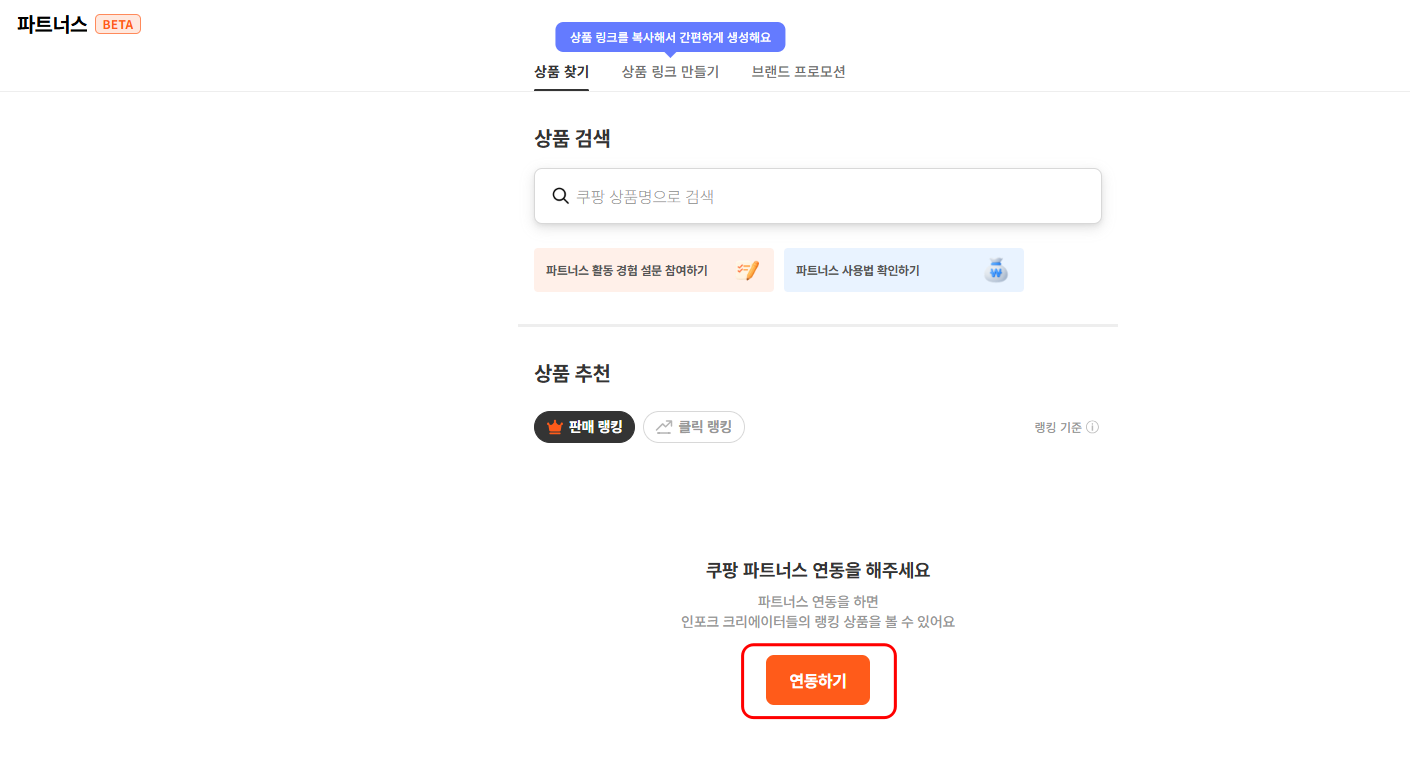Click the 쿠팡 파트너스 연동을 해주세요 heading
The width and height of the screenshot is (1410, 757).
click(x=818, y=570)
